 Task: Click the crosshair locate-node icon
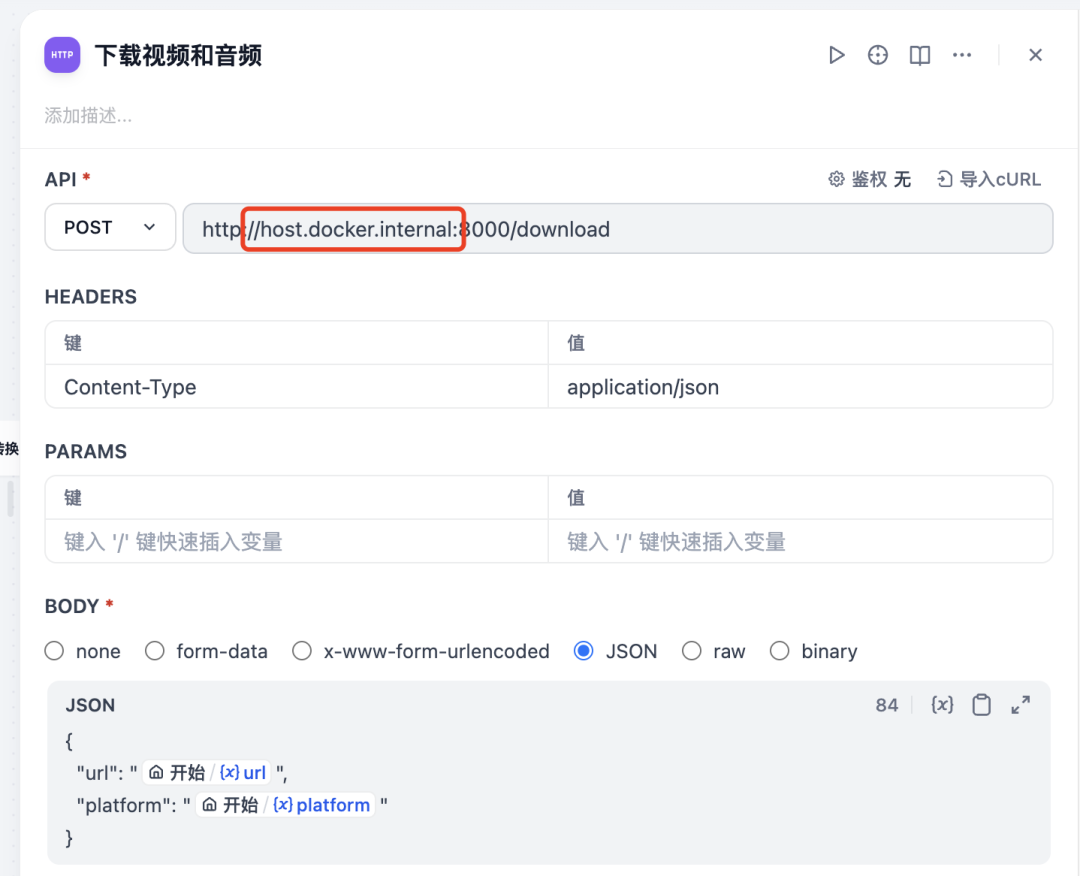click(x=878, y=55)
